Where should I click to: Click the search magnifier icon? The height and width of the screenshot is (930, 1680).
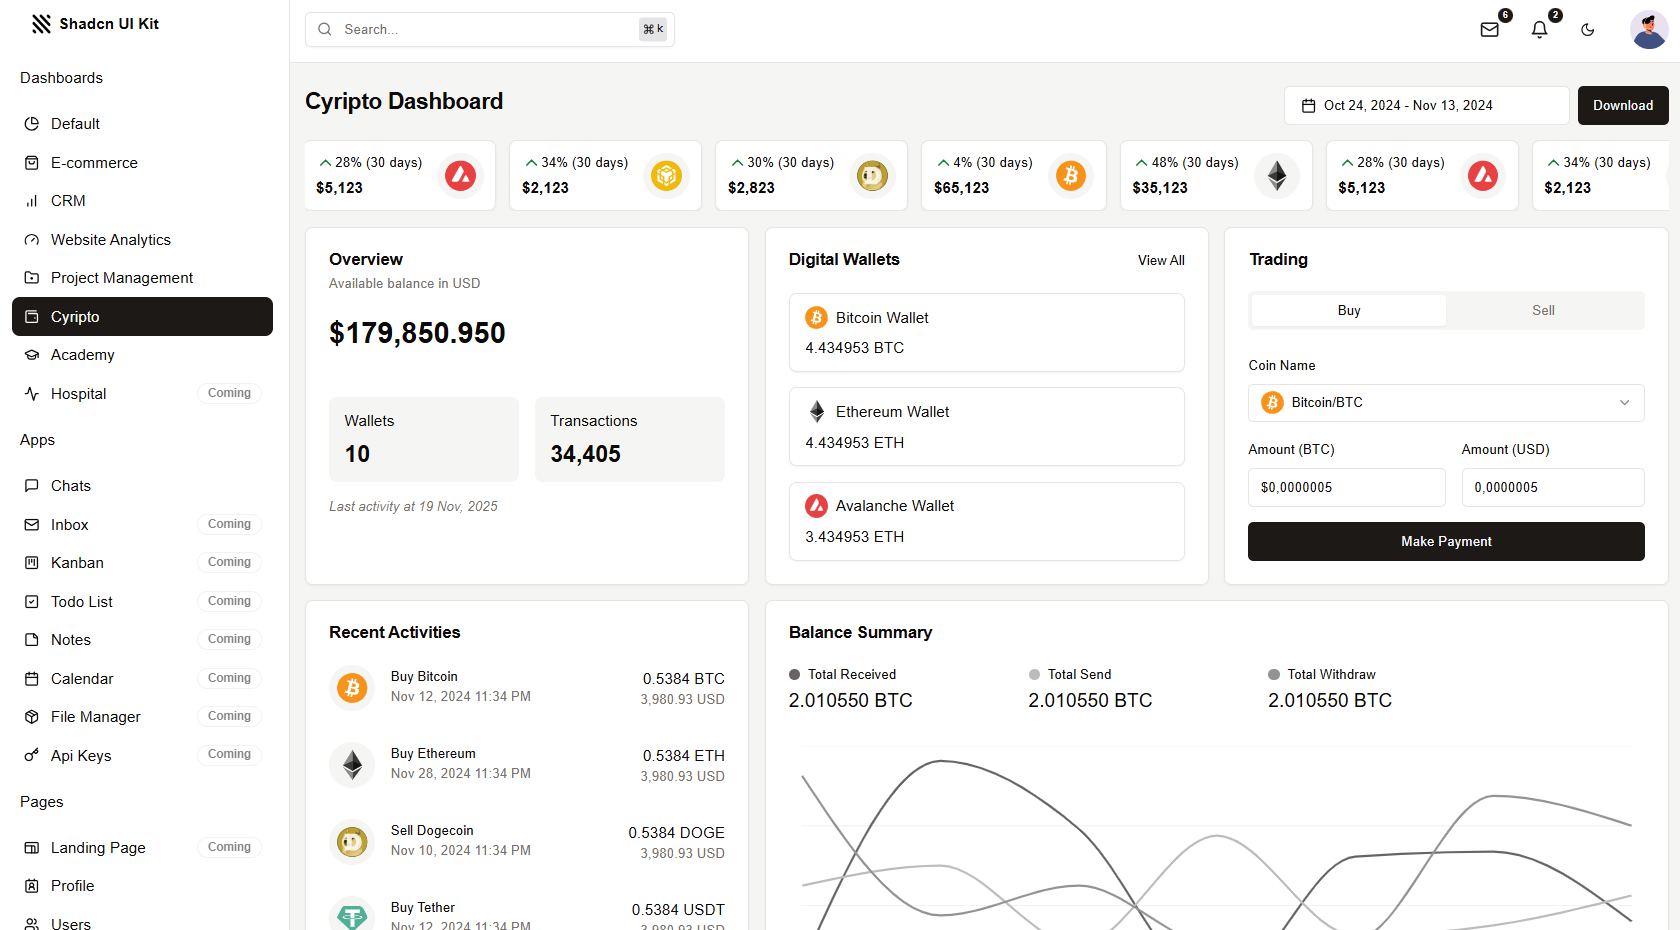(325, 30)
